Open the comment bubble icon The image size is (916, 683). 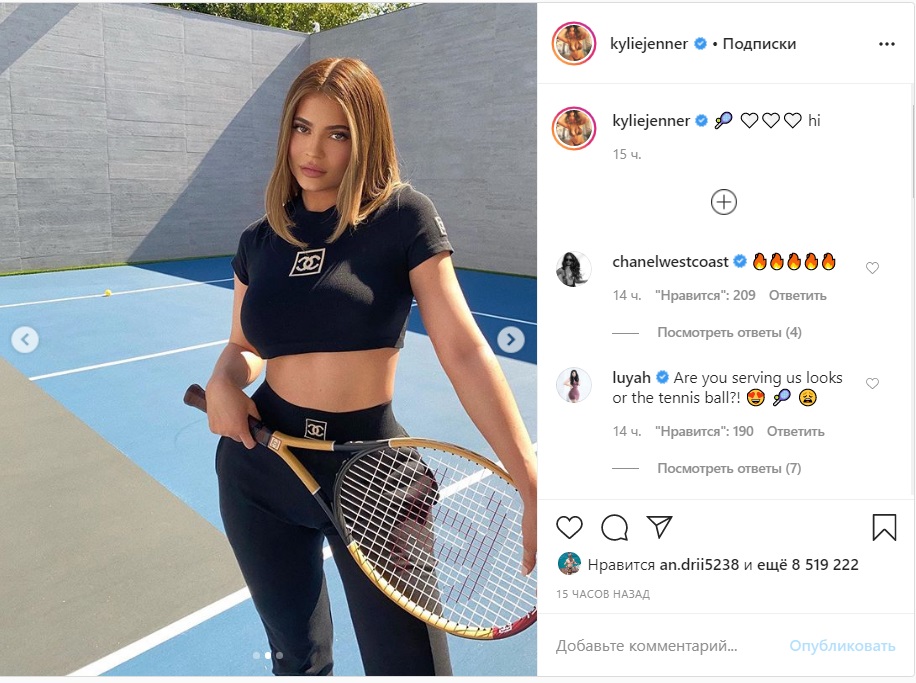click(615, 528)
